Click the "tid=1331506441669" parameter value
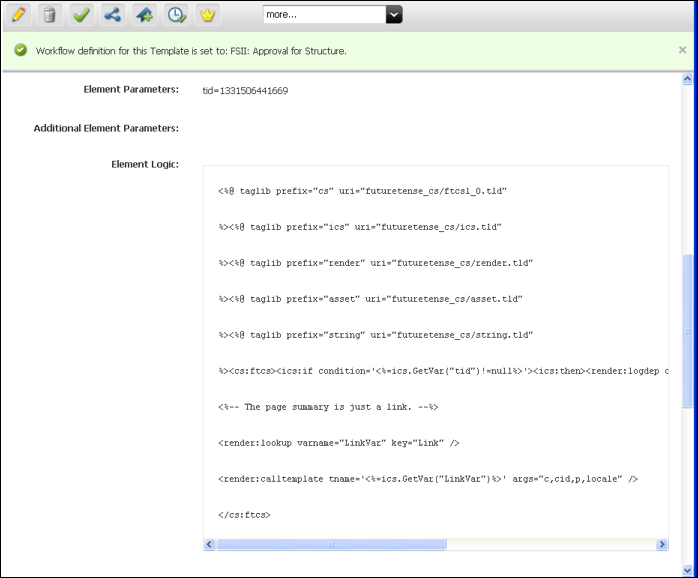Screen dimensions: 698x578 pyautogui.click(x=245, y=91)
